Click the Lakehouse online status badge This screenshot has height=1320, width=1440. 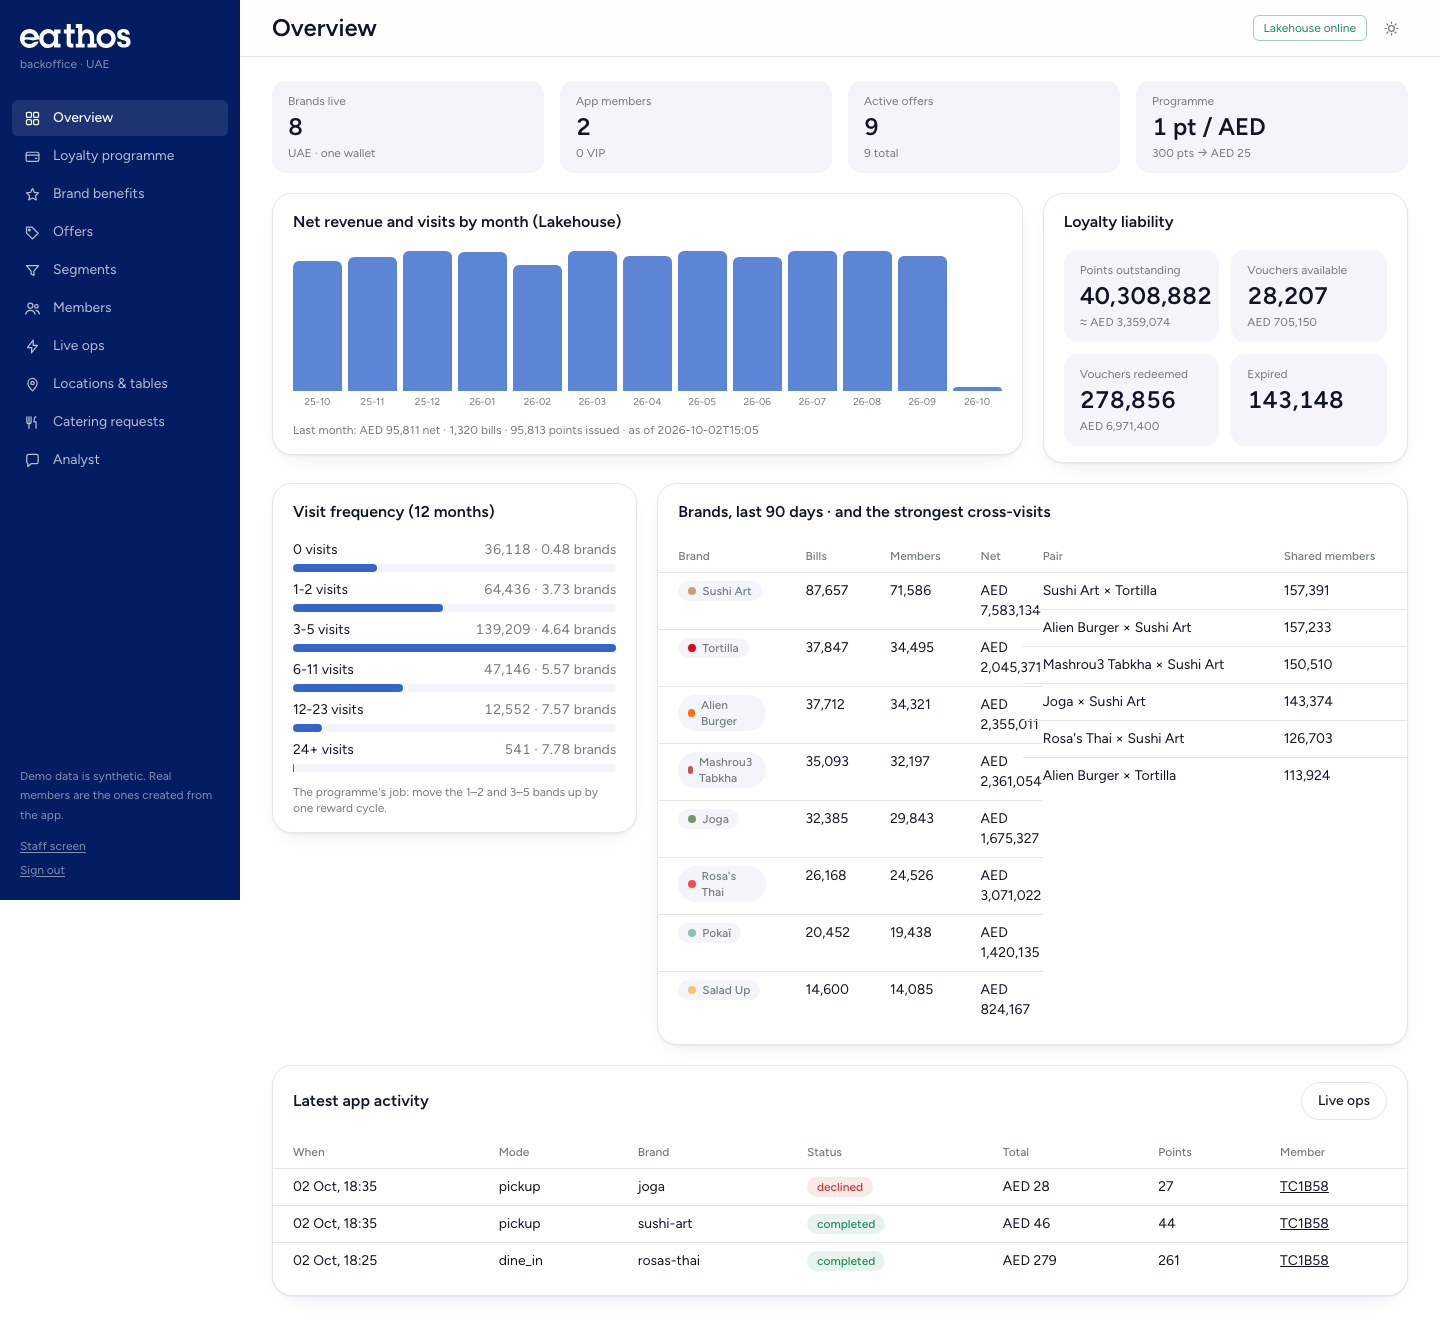(1309, 28)
